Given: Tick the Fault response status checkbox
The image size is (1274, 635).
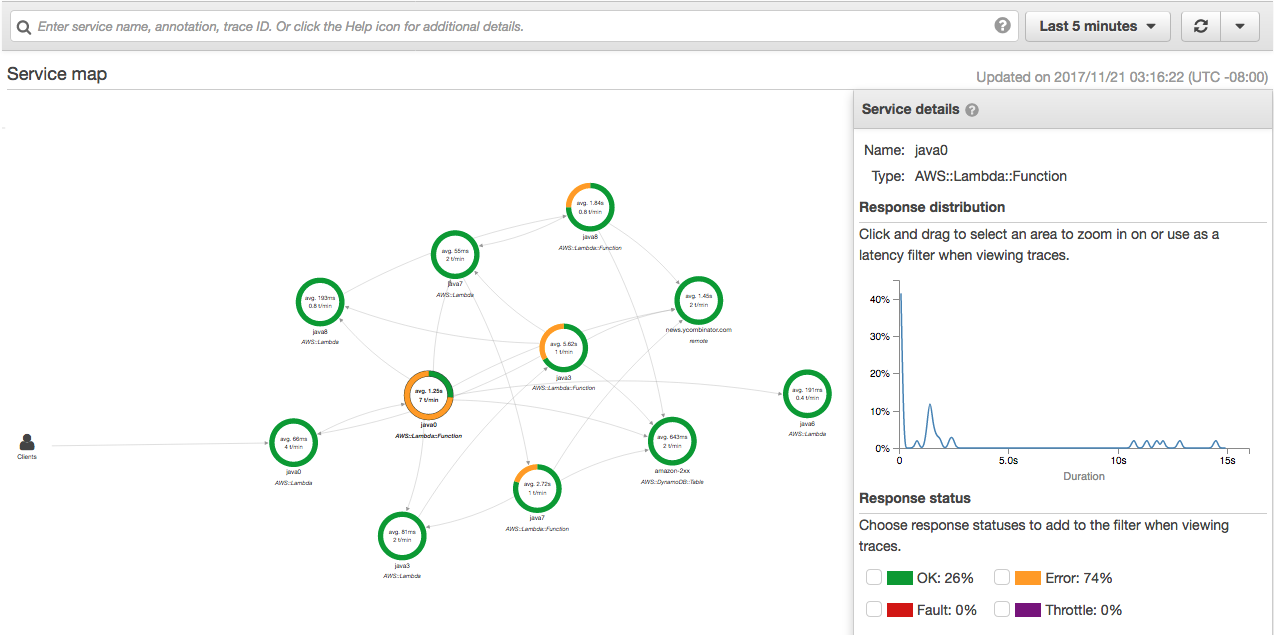Looking at the screenshot, I should click(x=874, y=610).
